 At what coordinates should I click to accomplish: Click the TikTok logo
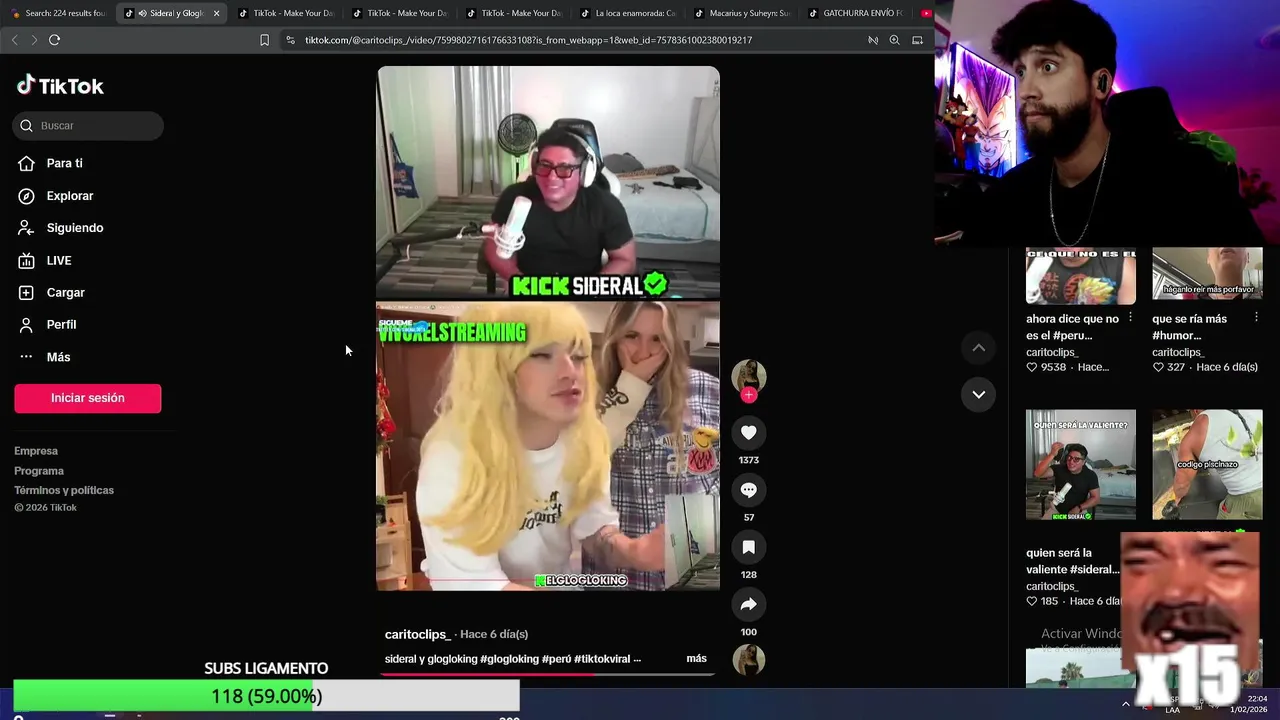coord(60,86)
